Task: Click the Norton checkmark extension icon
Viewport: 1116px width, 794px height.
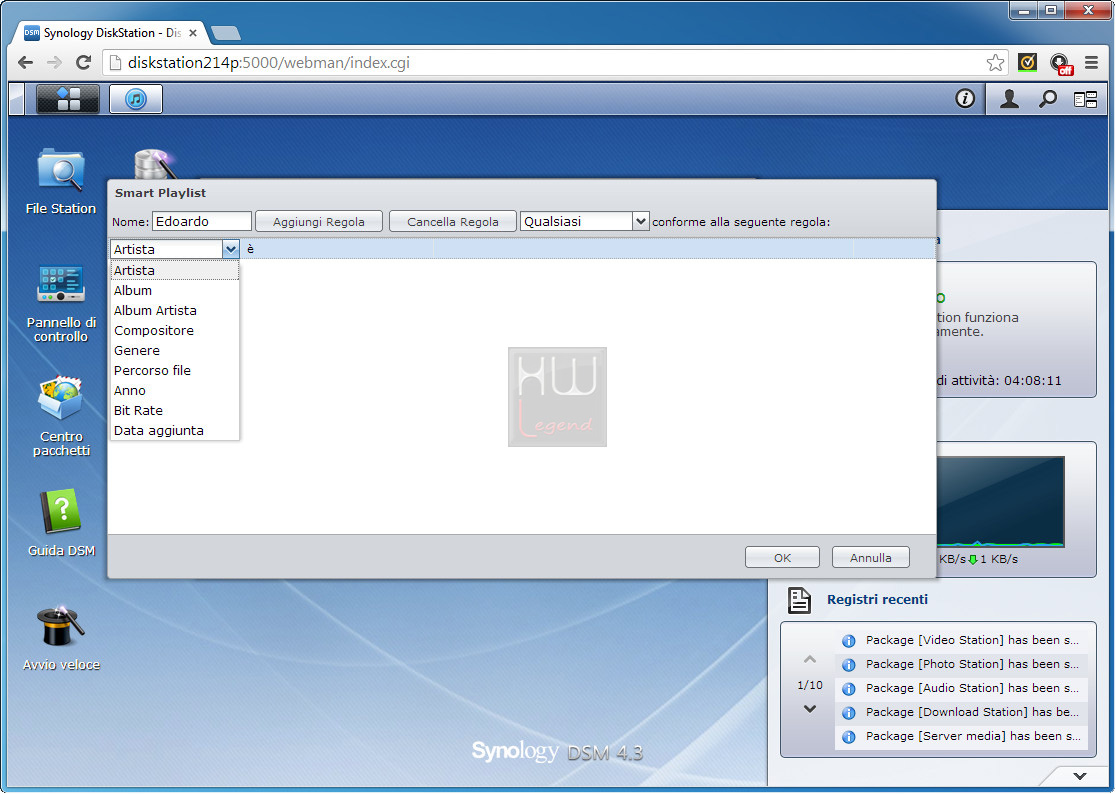Action: [x=1027, y=63]
